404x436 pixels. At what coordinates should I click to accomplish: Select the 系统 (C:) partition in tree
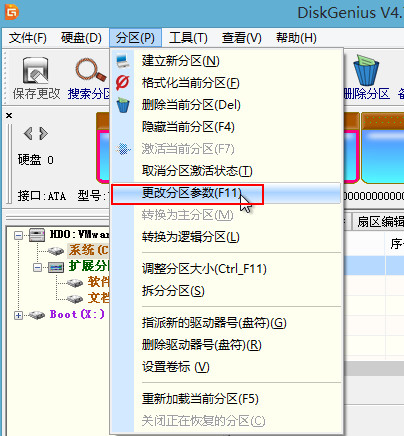tap(88, 250)
